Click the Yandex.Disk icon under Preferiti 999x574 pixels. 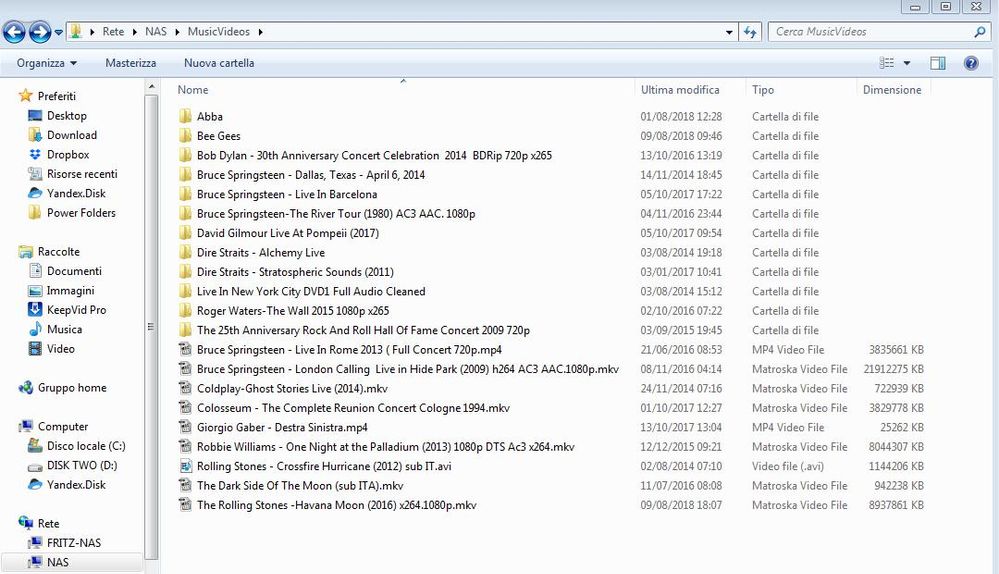[x=35, y=194]
